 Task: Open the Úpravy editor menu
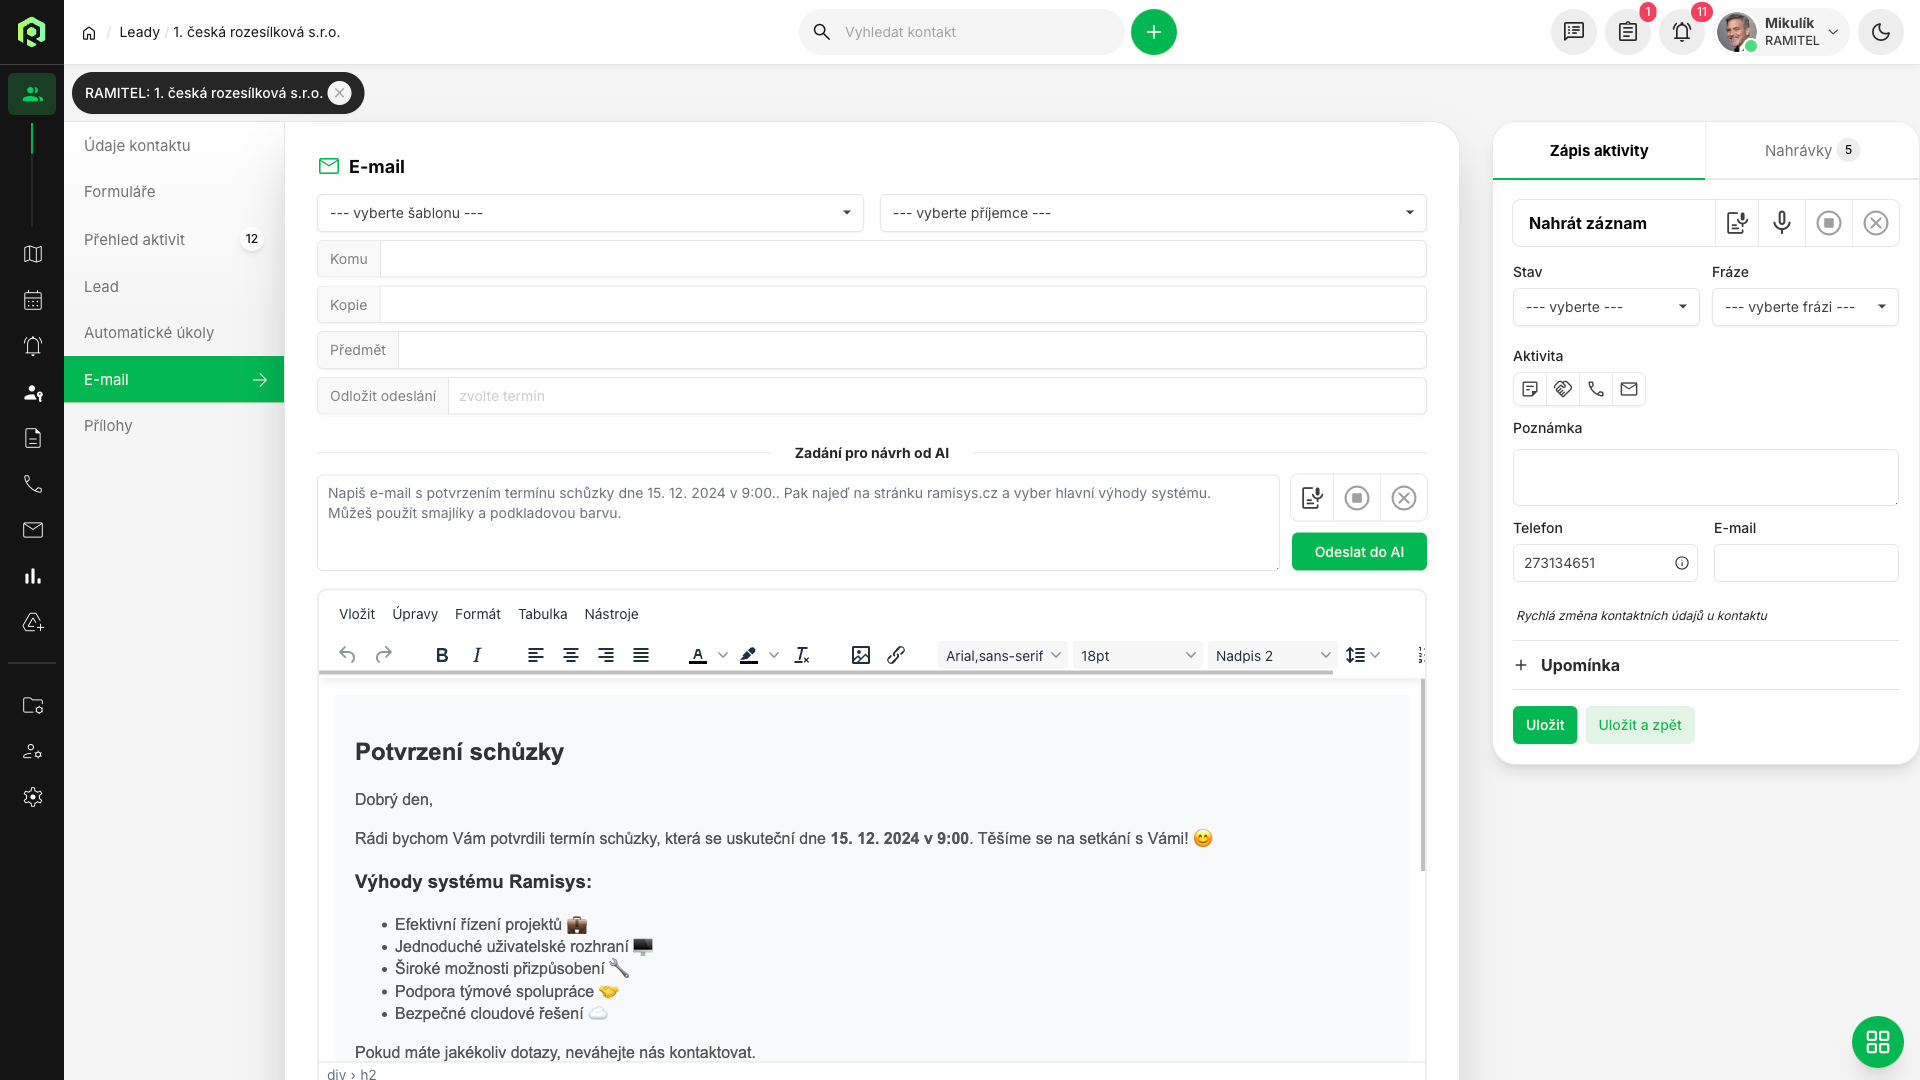click(415, 614)
